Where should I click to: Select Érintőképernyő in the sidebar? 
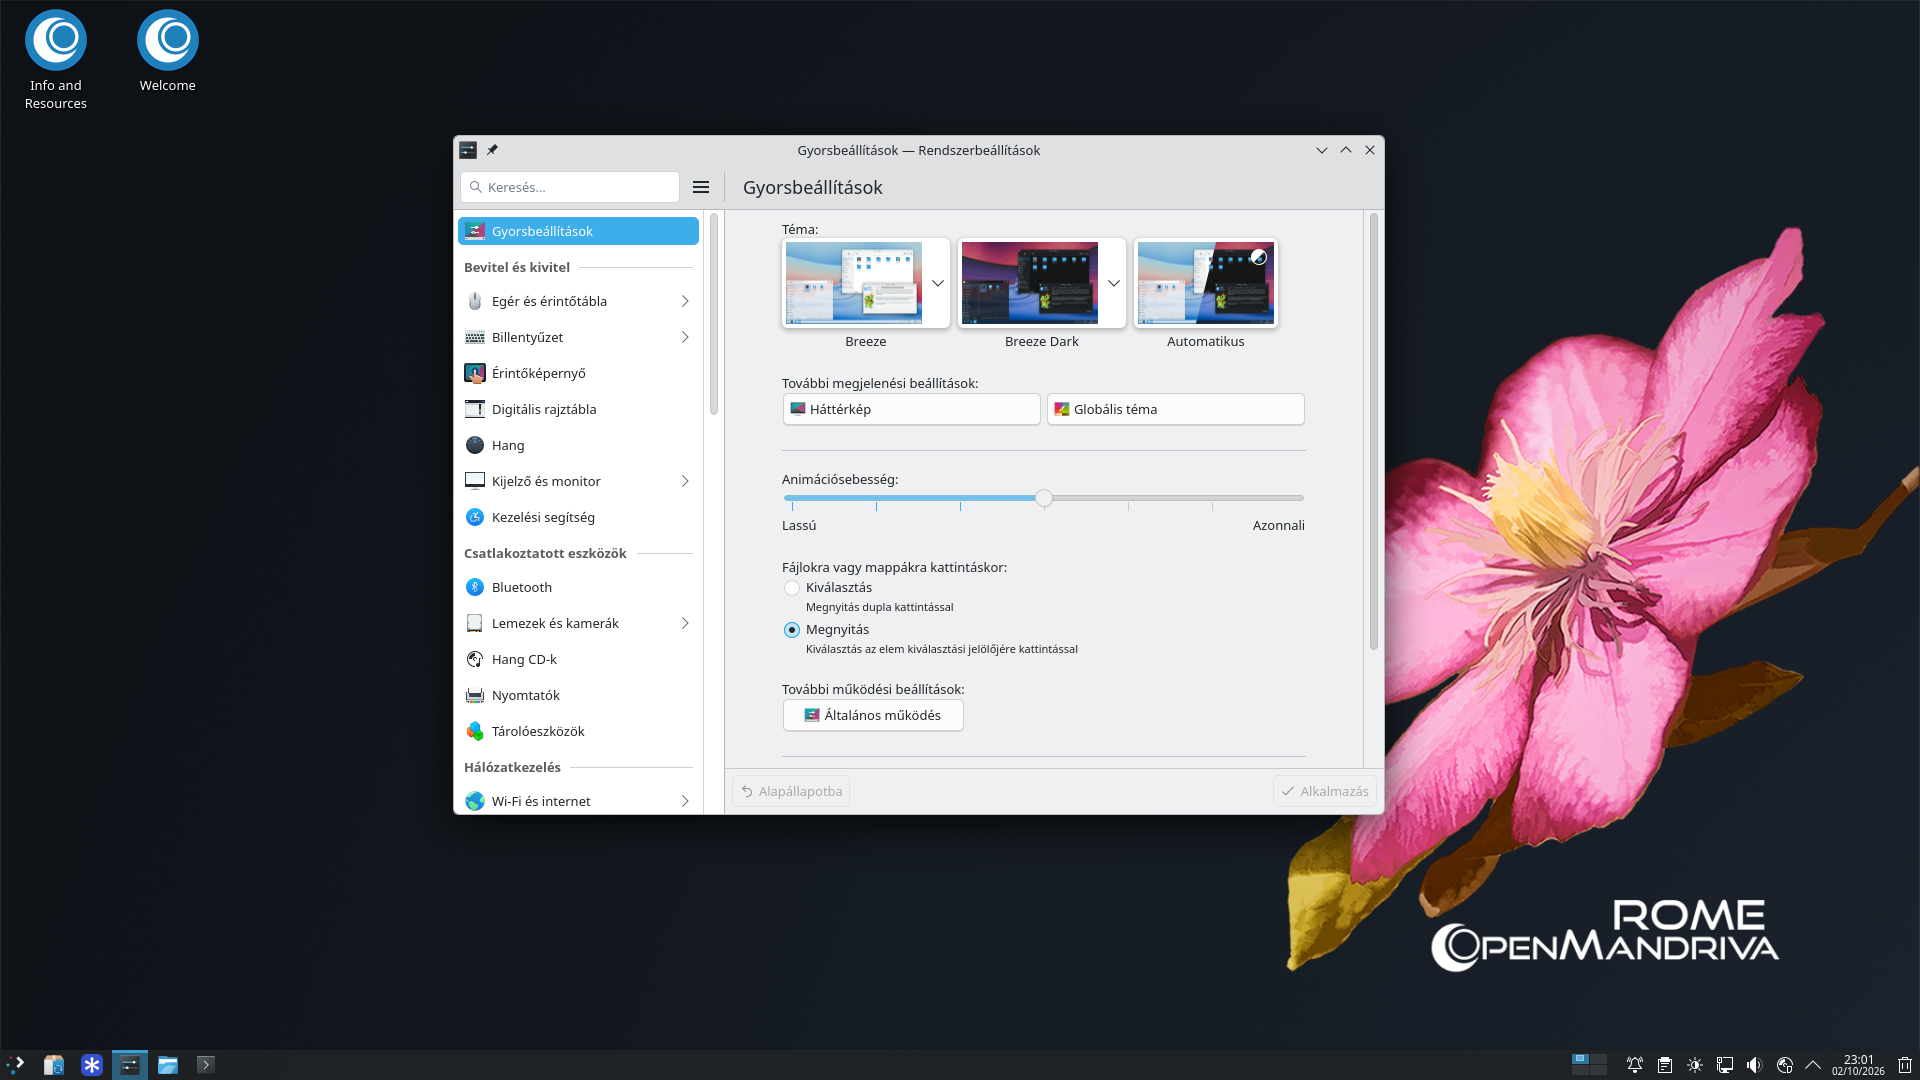[x=578, y=373]
